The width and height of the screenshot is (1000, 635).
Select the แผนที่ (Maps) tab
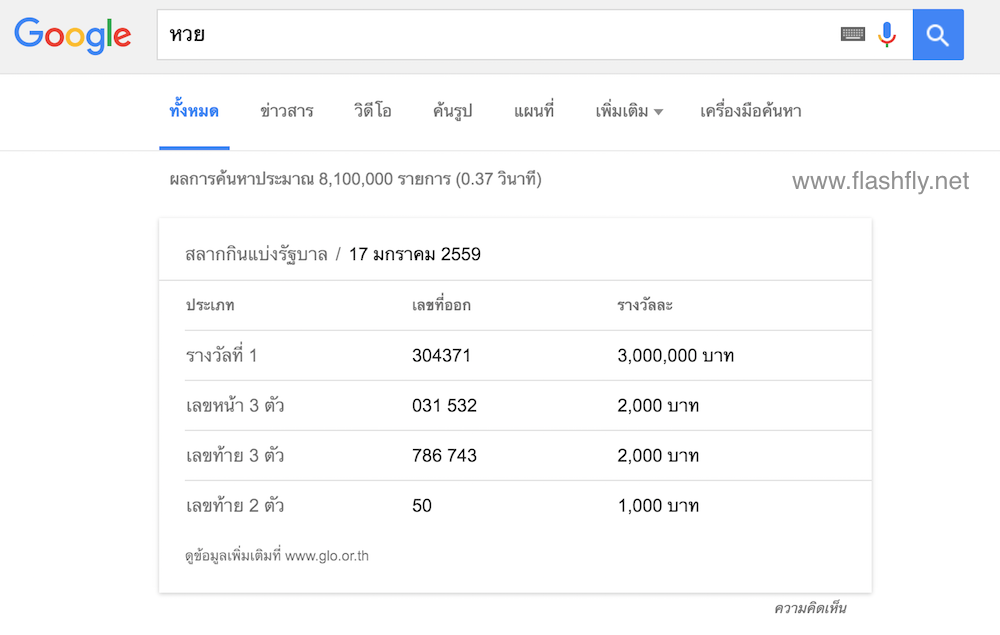tap(535, 111)
